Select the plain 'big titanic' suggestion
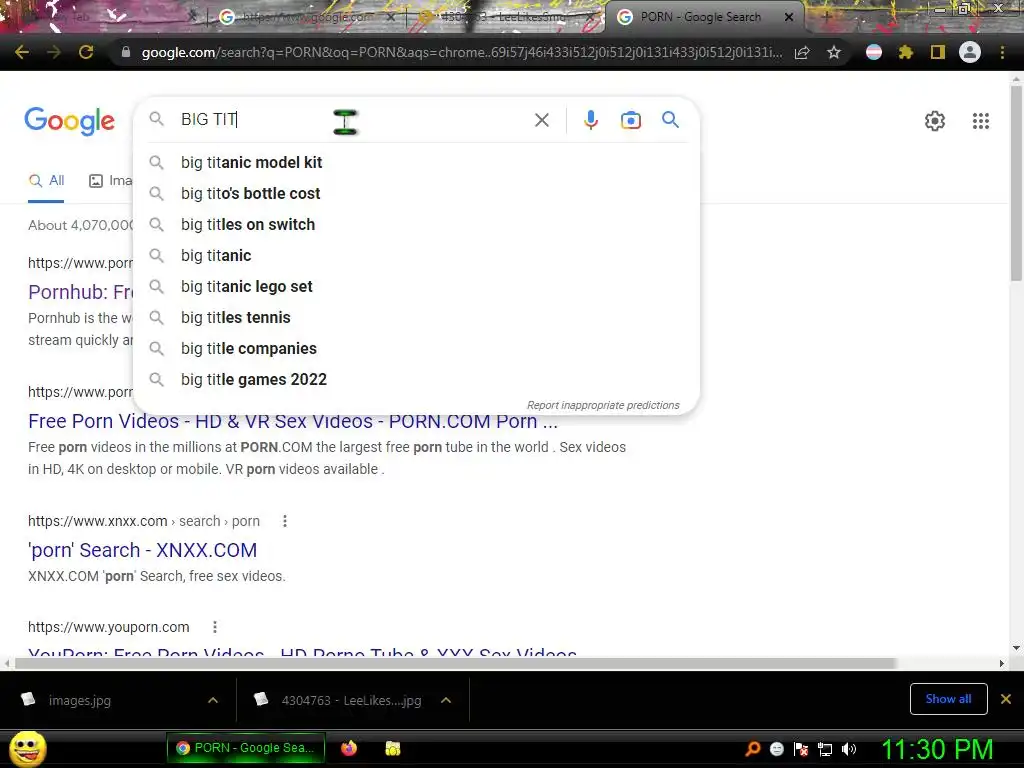Viewport: 1024px width, 768px height. (416, 255)
